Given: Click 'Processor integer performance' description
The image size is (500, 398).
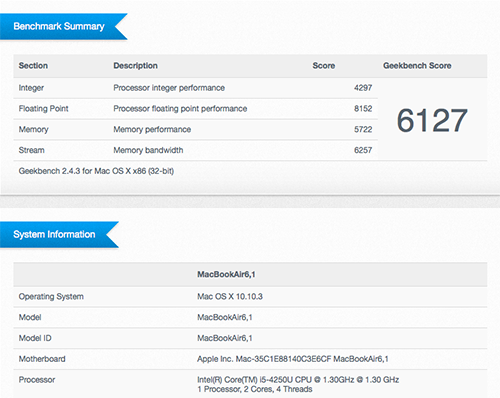Looking at the screenshot, I should [x=169, y=88].
